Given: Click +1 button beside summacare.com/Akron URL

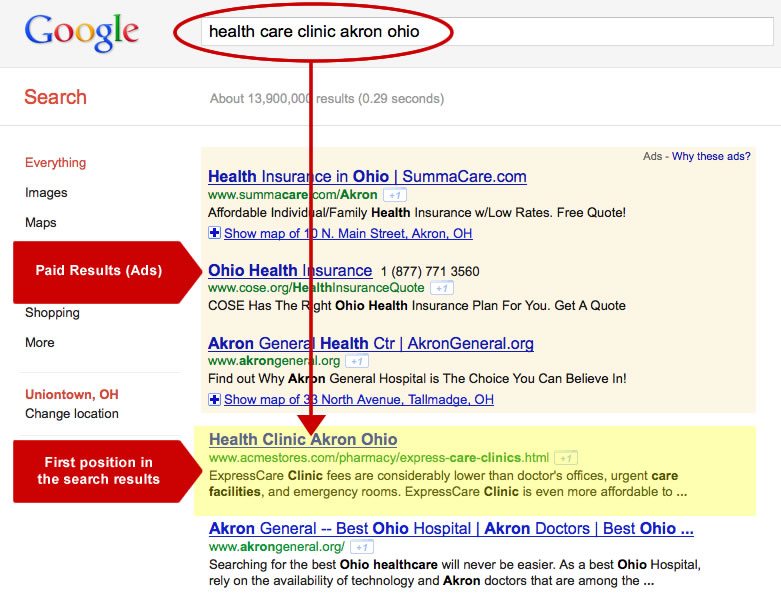Looking at the screenshot, I should click(x=395, y=195).
